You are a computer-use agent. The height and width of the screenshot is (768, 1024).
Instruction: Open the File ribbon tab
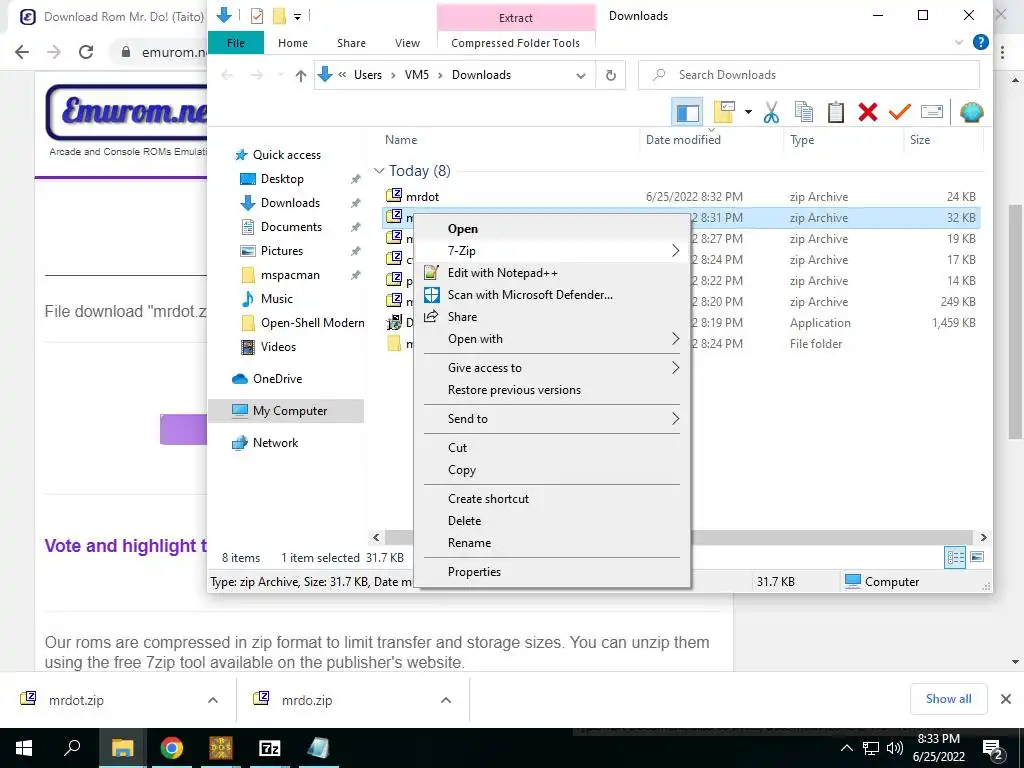tap(236, 43)
